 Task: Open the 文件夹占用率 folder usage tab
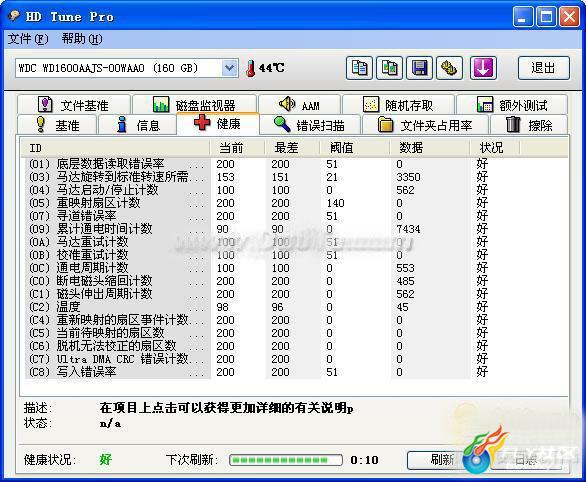425,124
